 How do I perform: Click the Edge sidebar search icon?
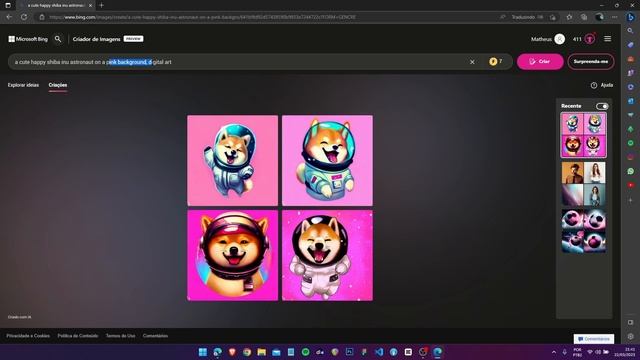pyautogui.click(x=631, y=31)
